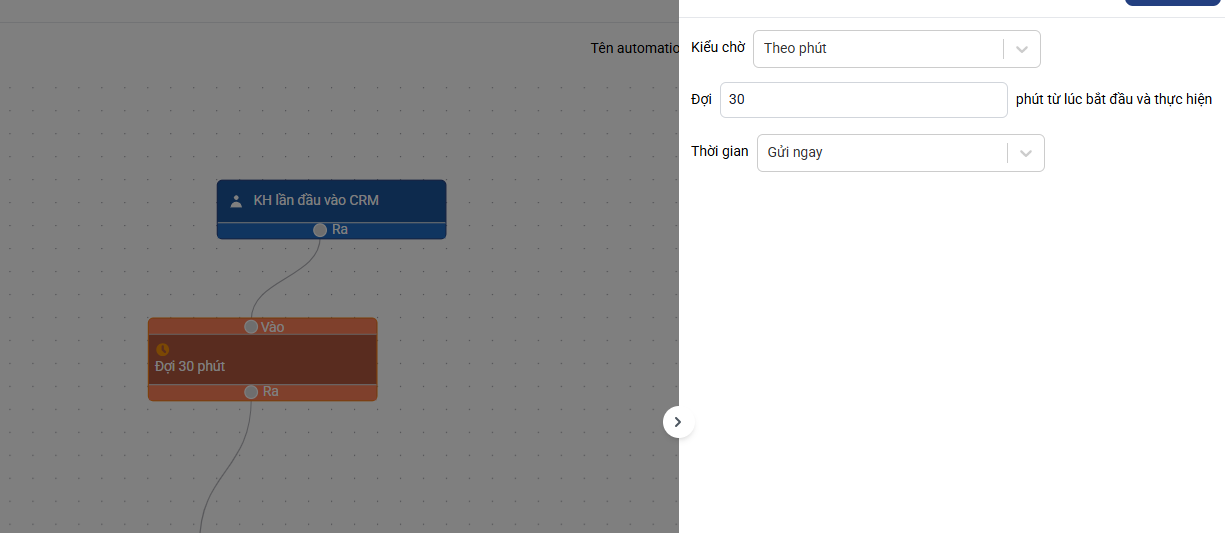Viewport: 1225px width, 533px height.
Task: Collapse the side panel with the round arrow button
Action: (678, 423)
